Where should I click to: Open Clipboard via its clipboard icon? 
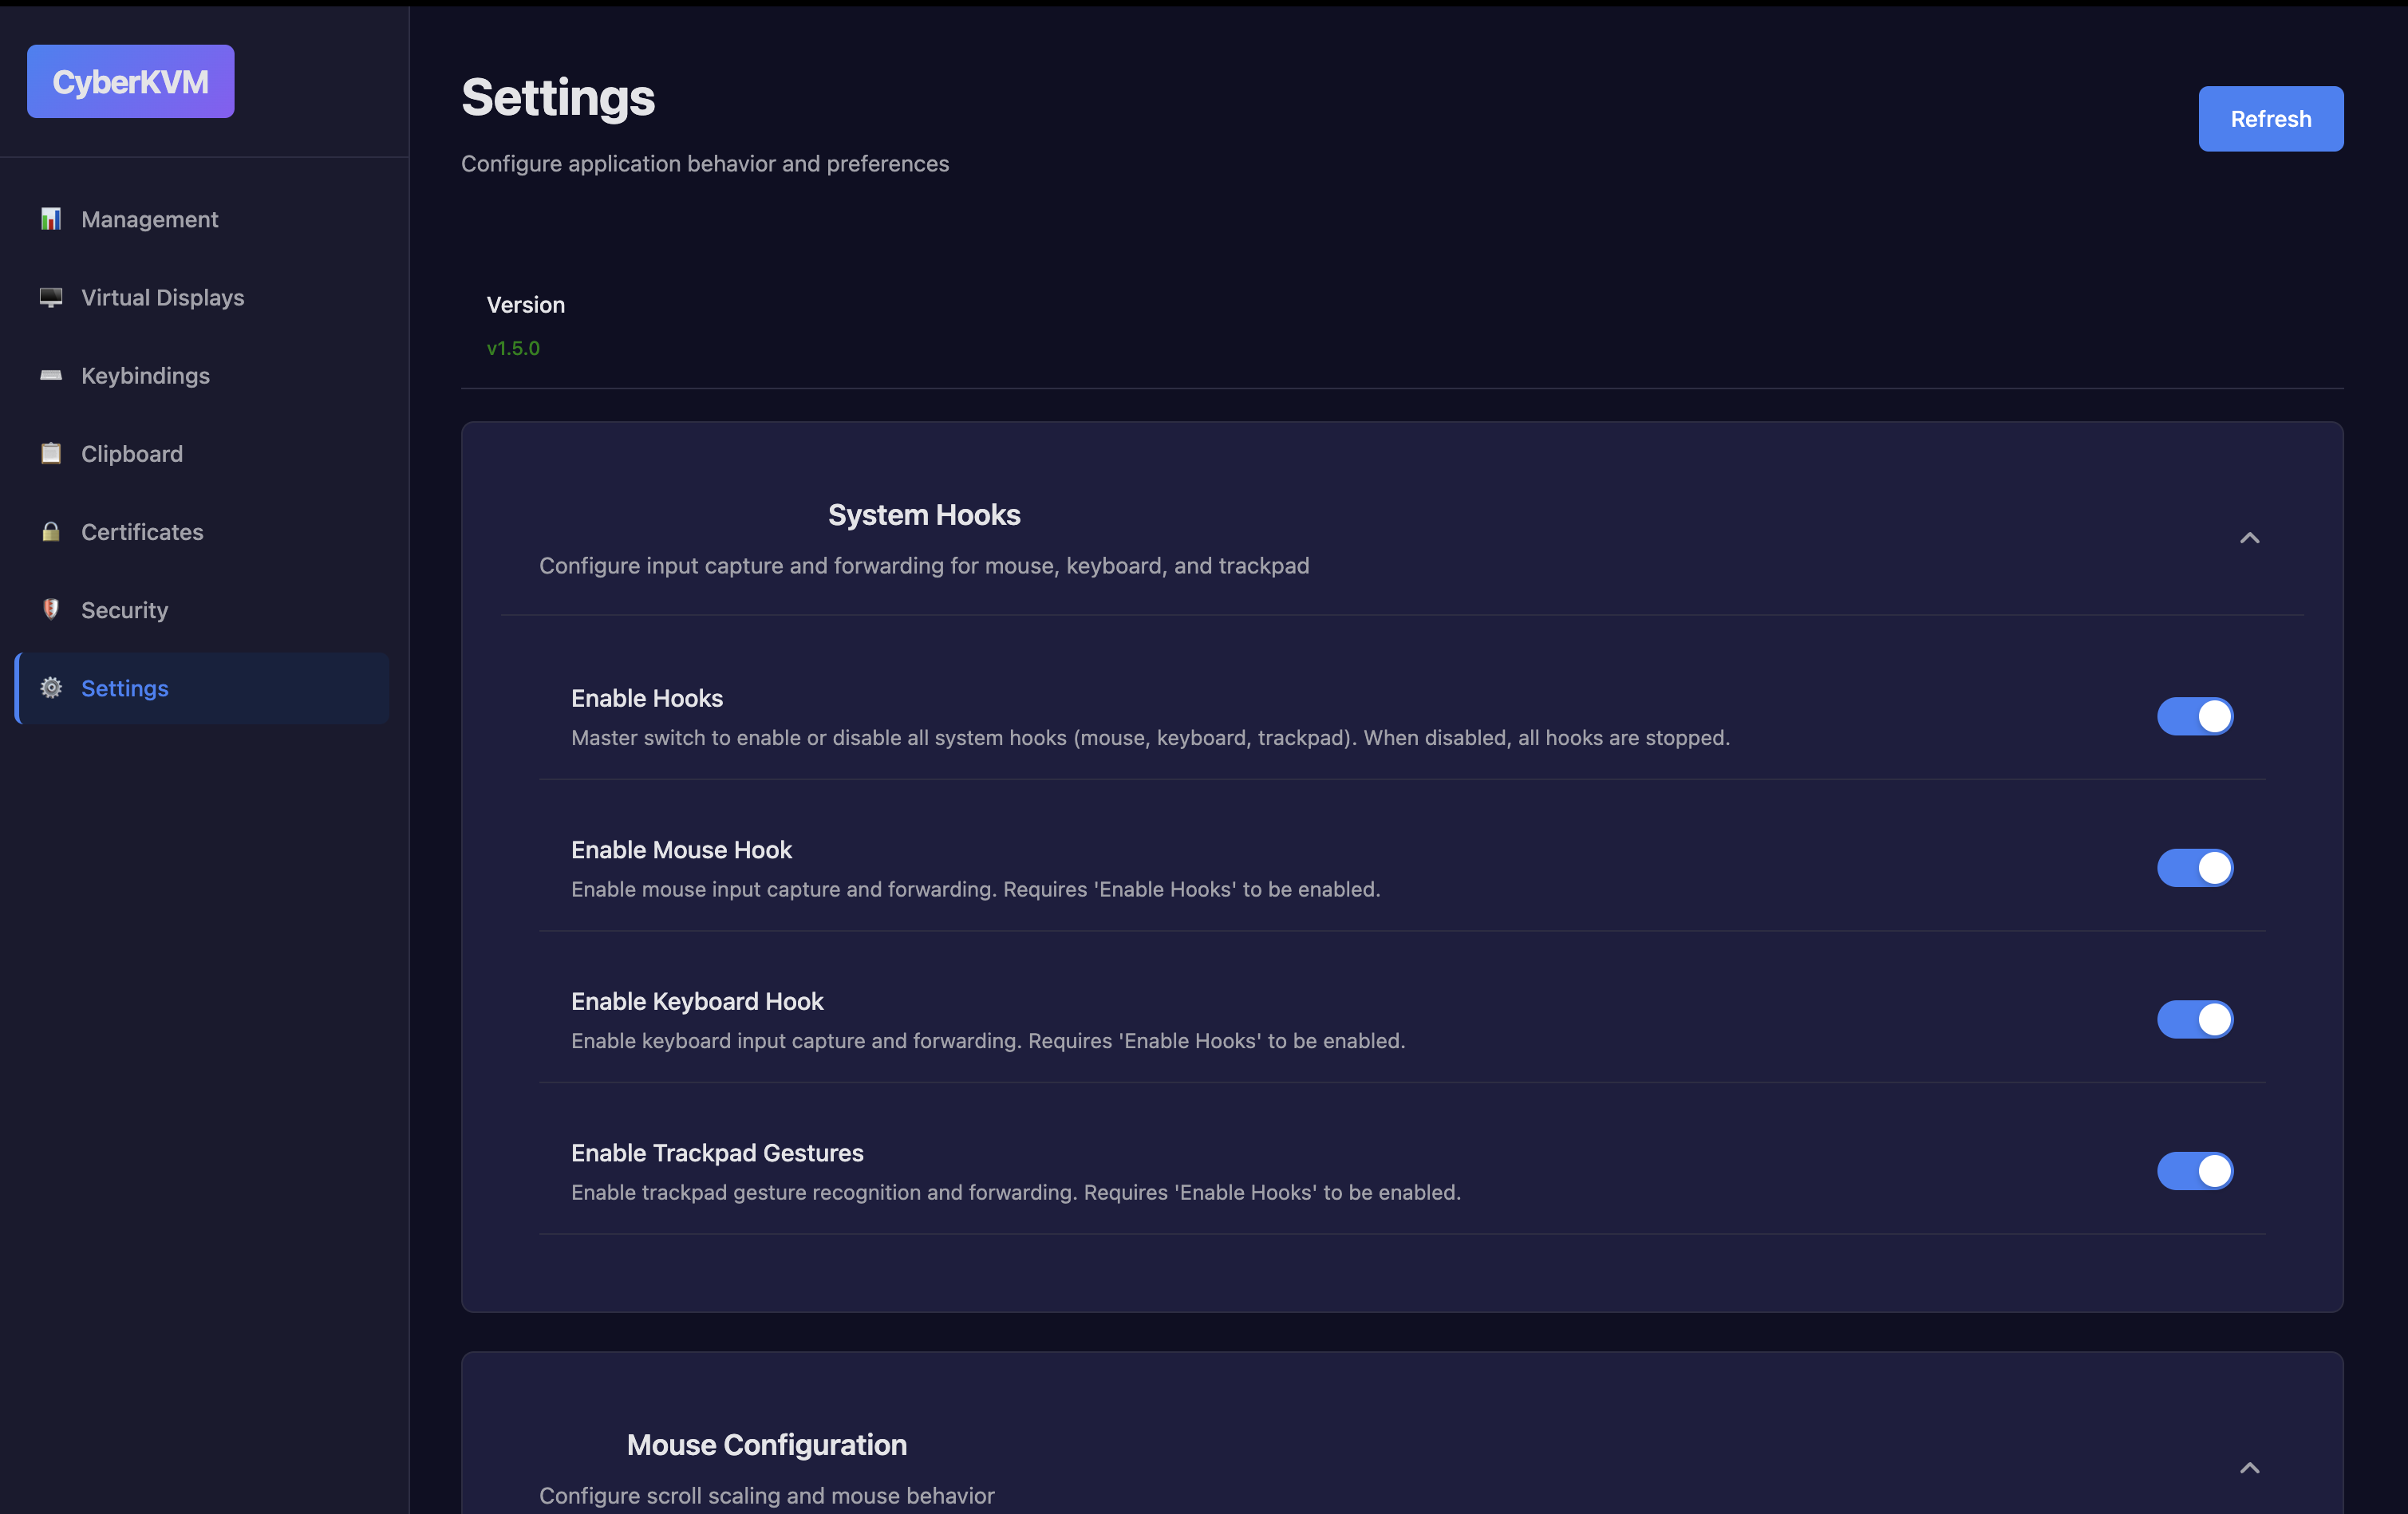pyautogui.click(x=50, y=453)
